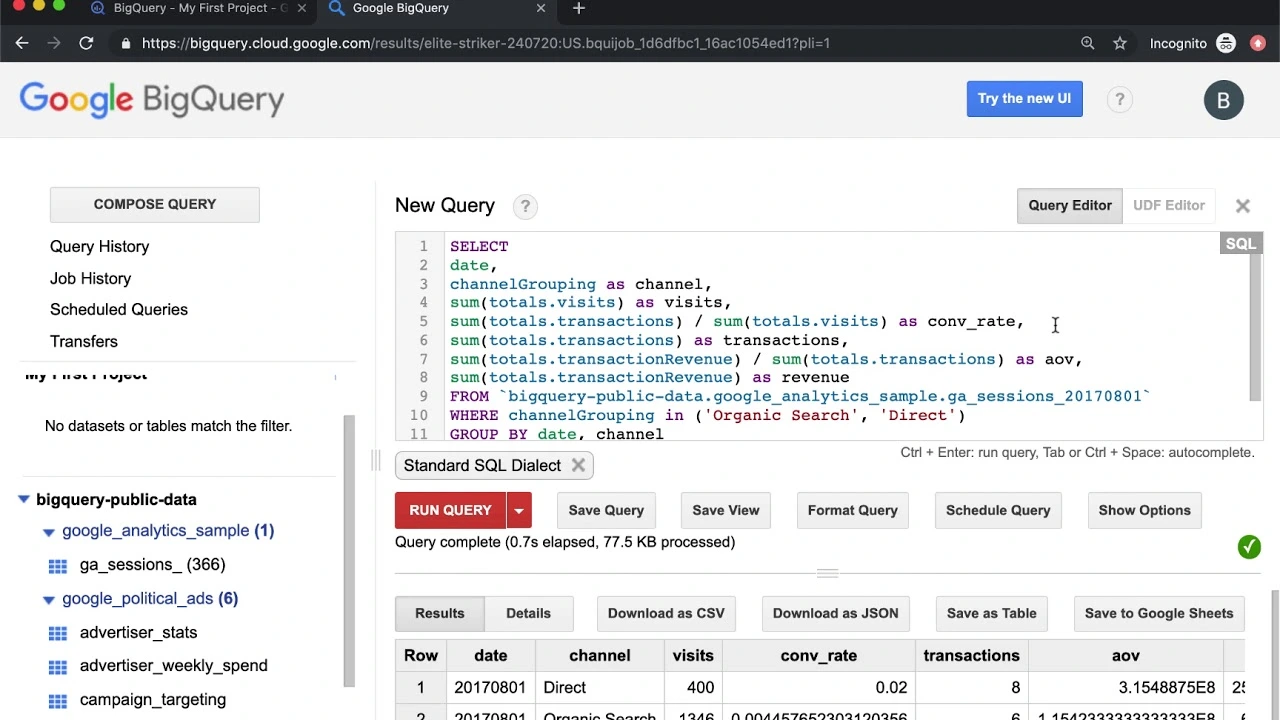Click the help icon next to New Query
The height and width of the screenshot is (720, 1280).
point(525,206)
